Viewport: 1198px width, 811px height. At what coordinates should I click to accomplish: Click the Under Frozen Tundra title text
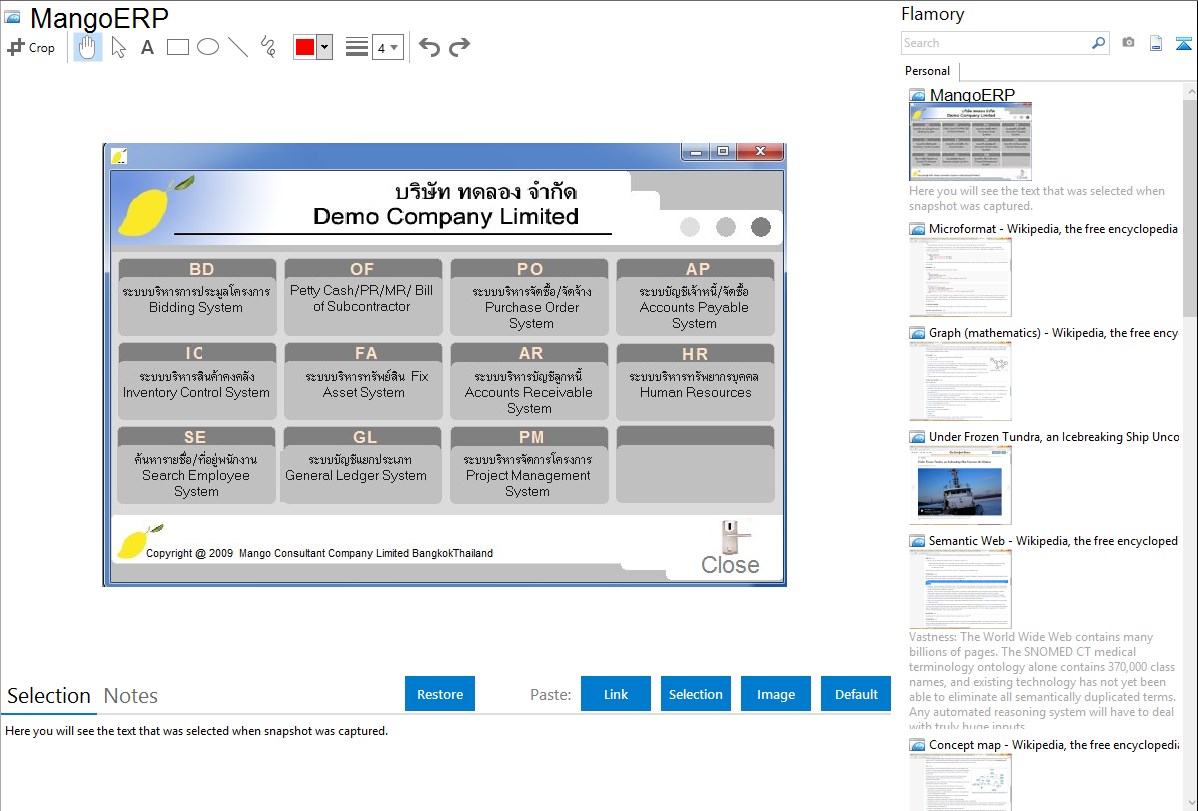click(1054, 436)
